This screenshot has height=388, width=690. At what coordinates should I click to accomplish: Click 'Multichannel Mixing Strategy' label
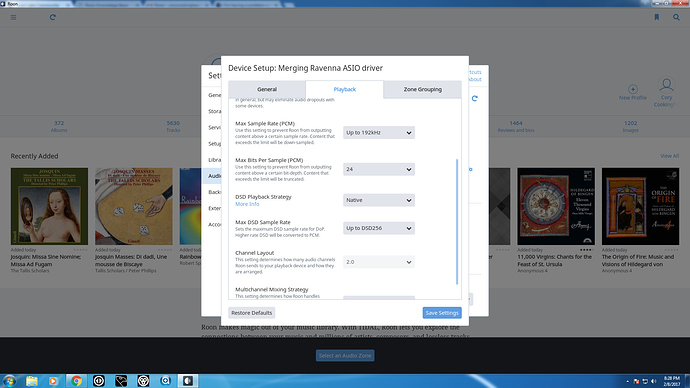coord(272,289)
